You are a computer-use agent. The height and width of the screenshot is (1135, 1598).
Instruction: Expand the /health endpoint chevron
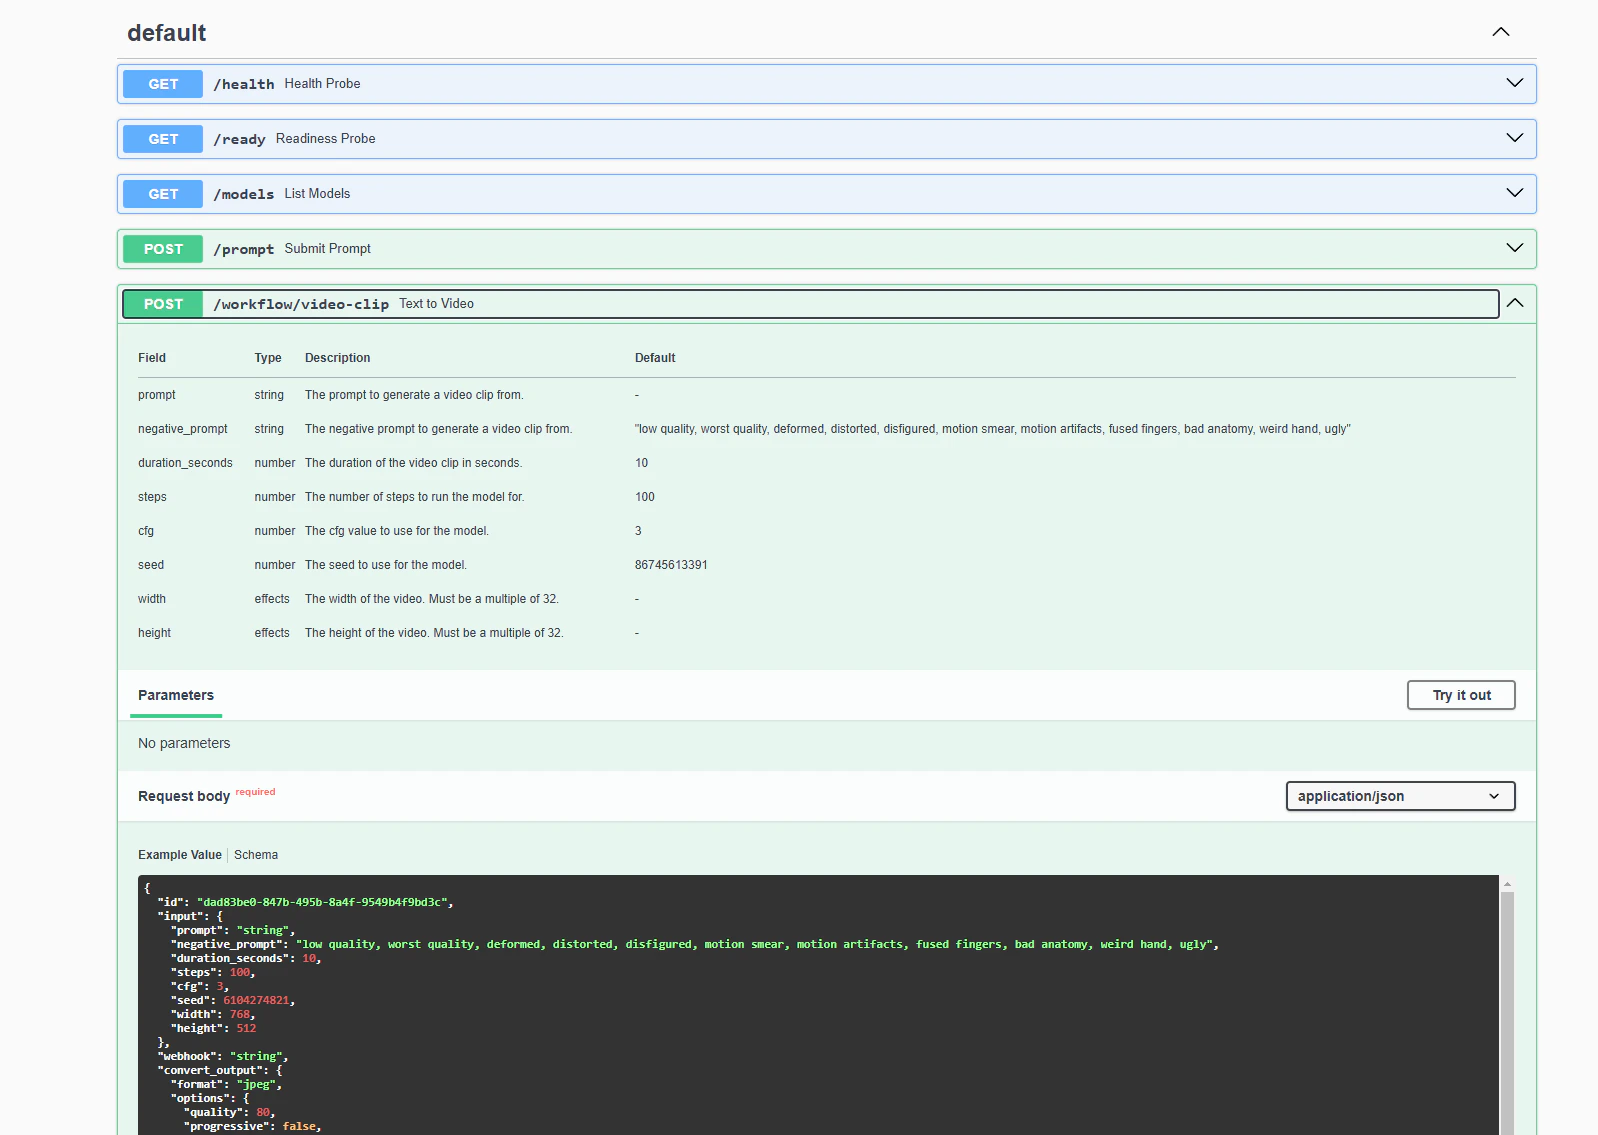1514,83
